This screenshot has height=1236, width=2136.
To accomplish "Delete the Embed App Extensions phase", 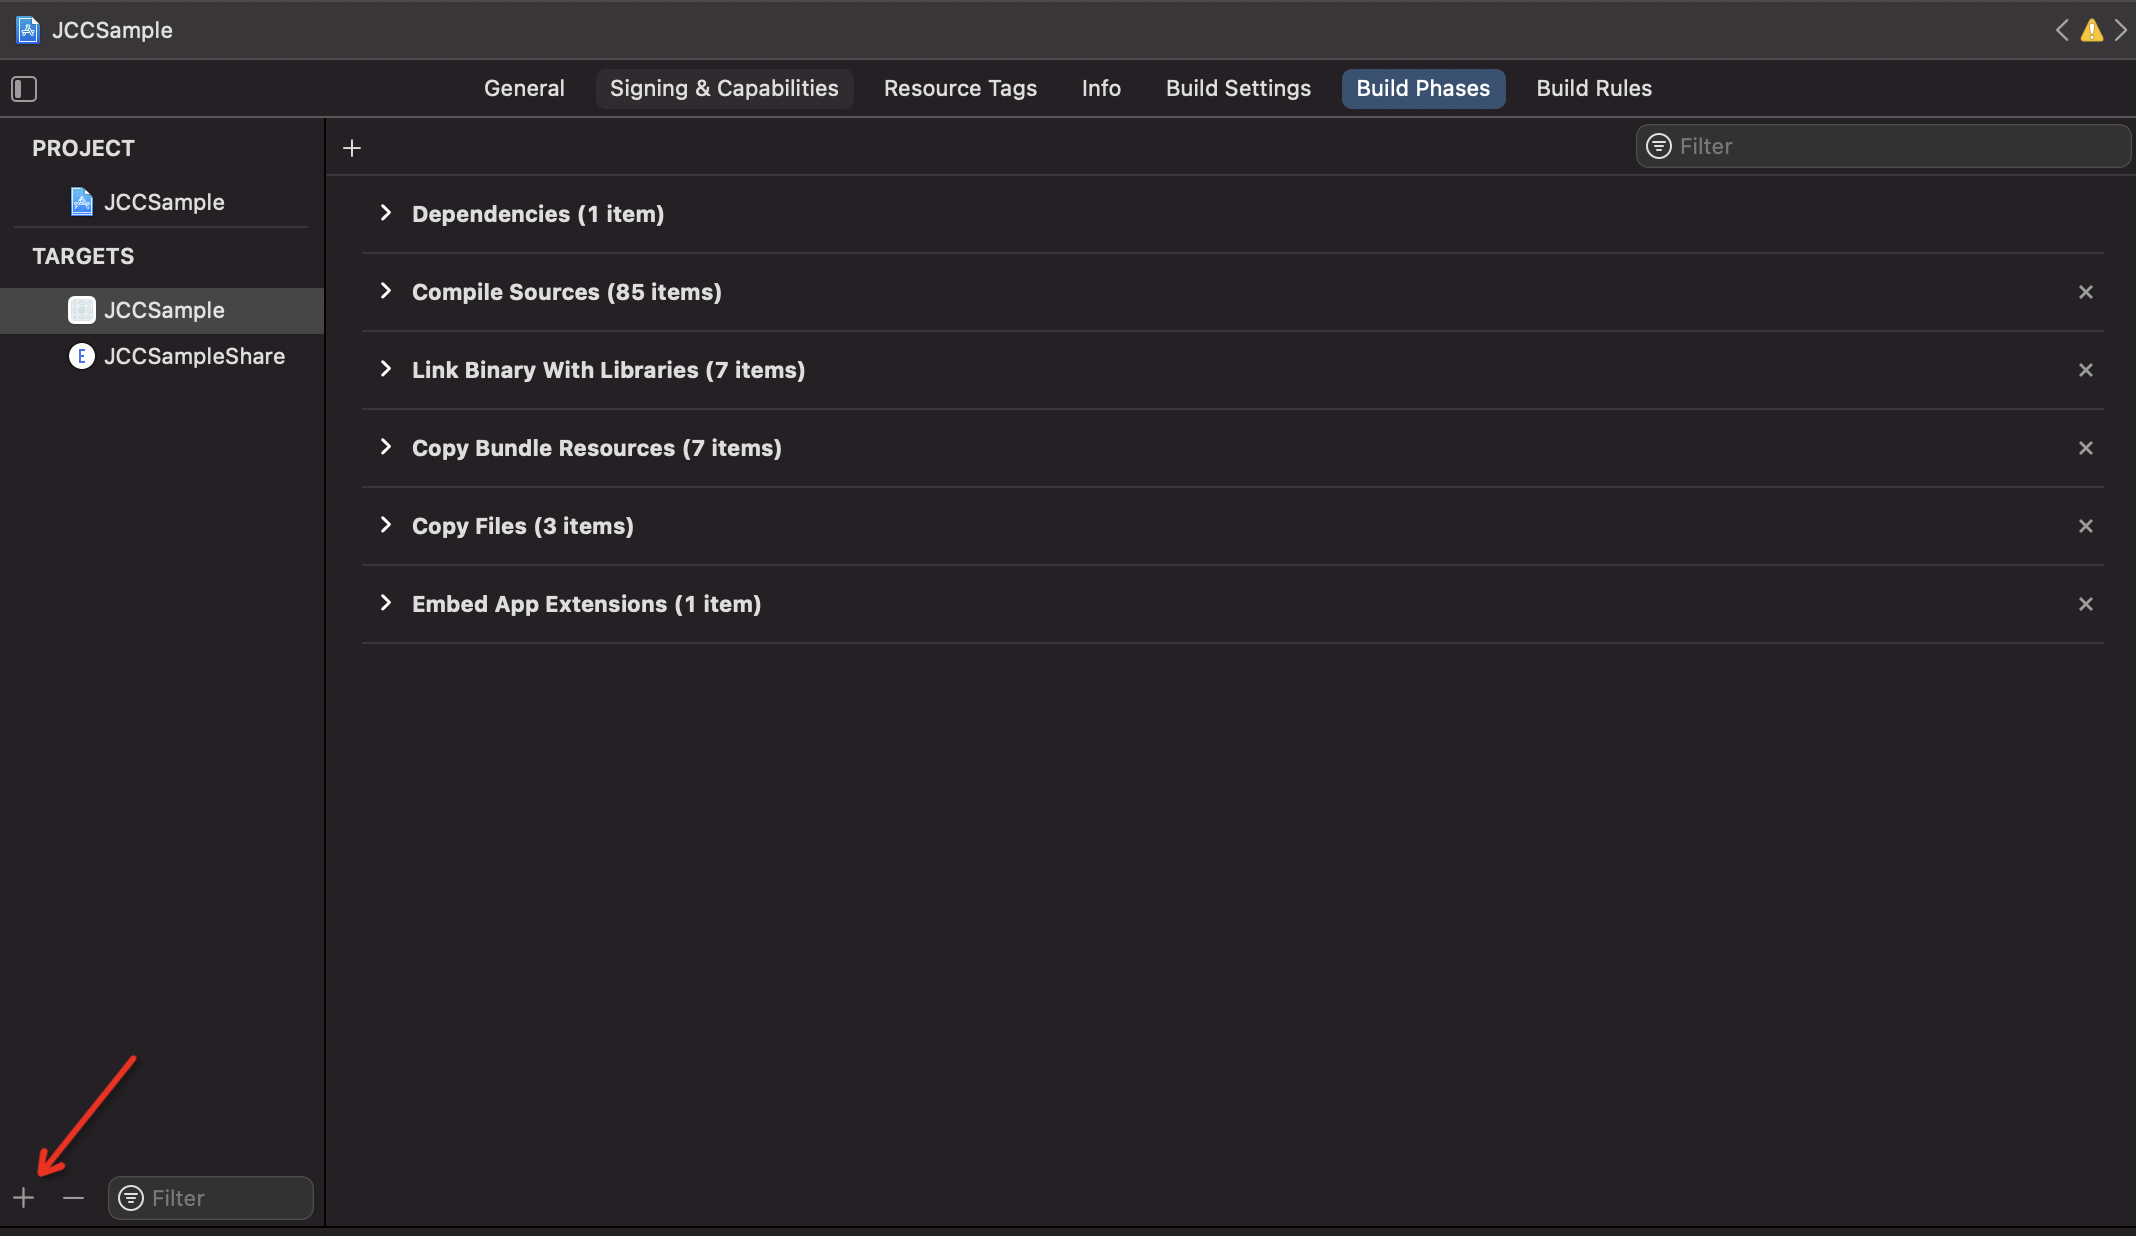I will click(2086, 604).
